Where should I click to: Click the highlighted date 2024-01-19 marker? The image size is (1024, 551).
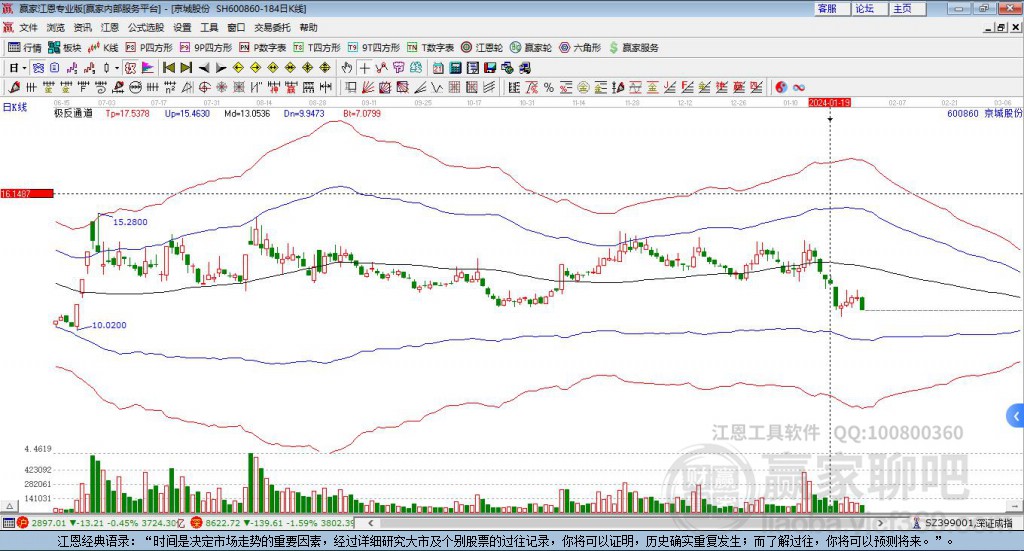(829, 102)
